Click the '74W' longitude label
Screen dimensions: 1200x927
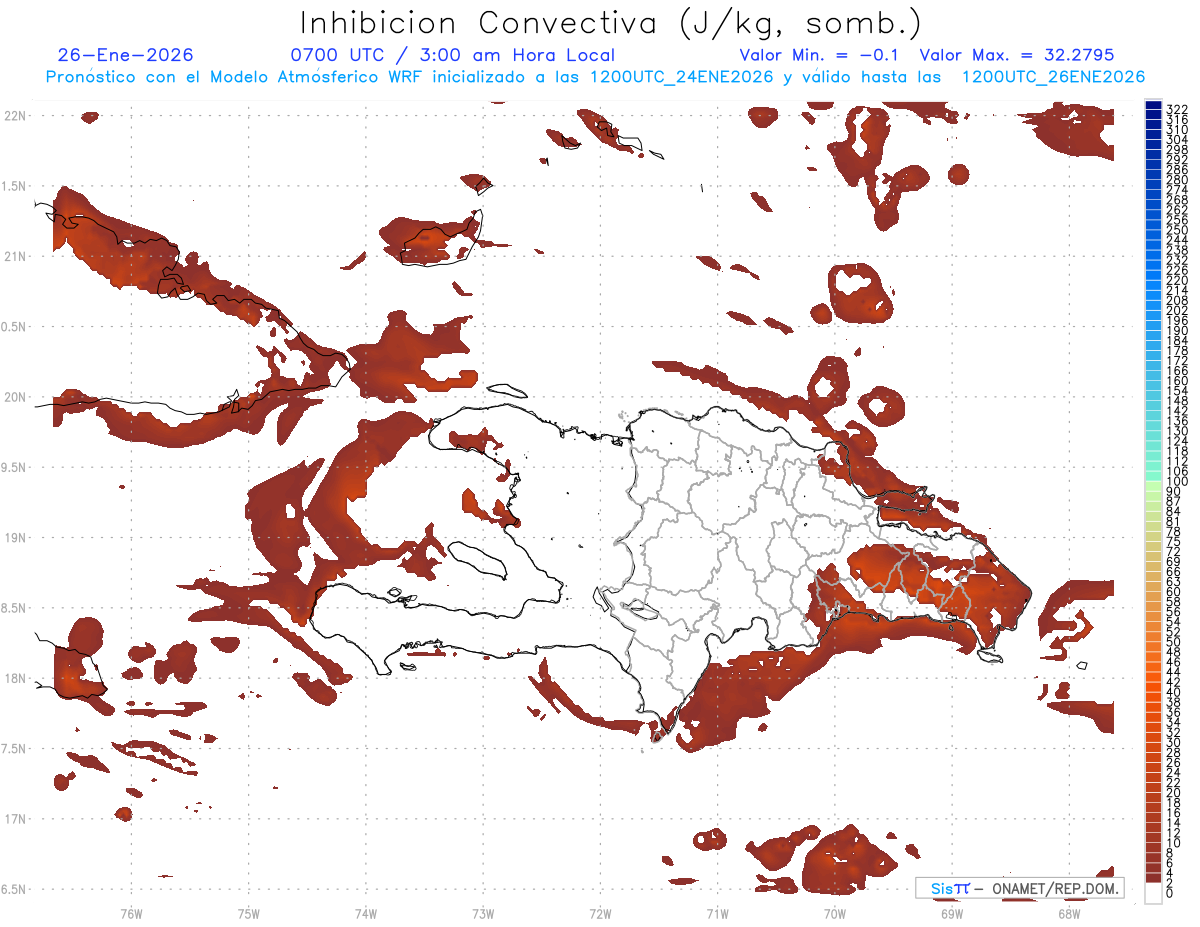point(366,913)
